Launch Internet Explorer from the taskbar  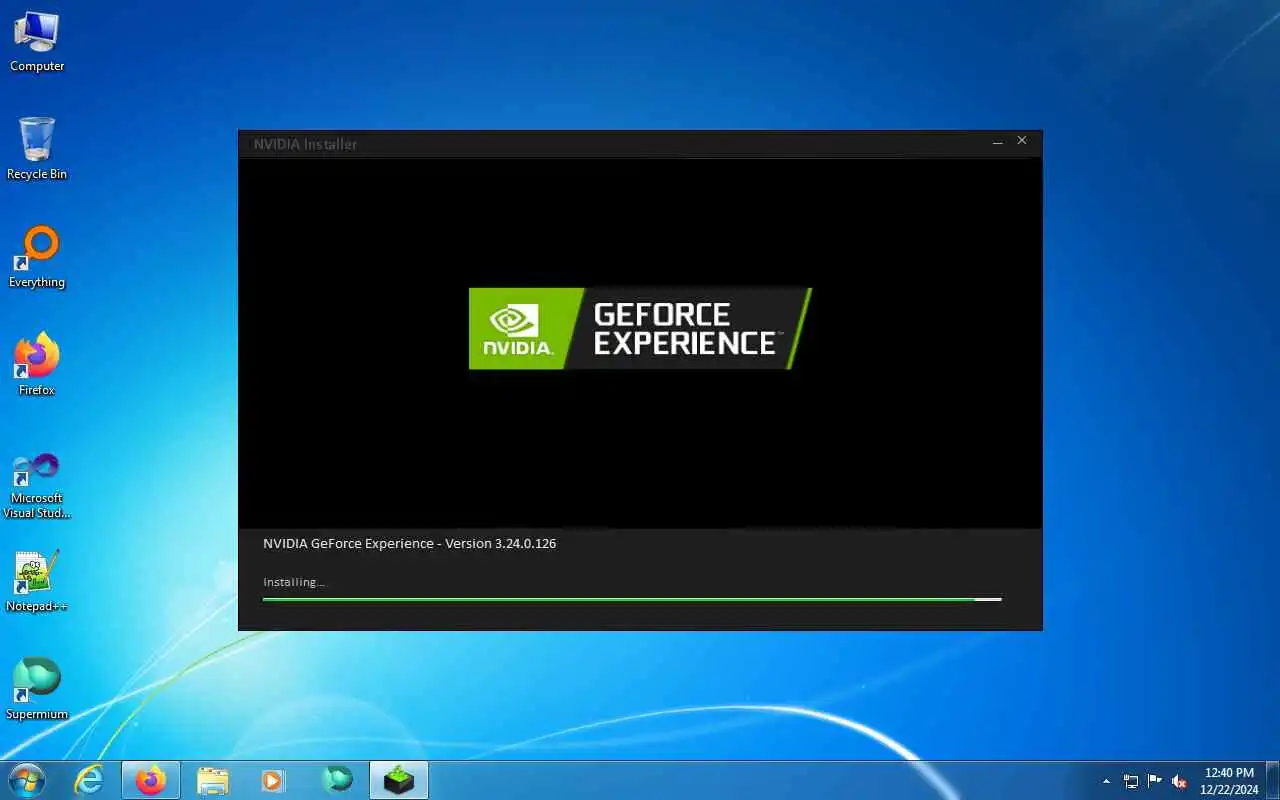(x=90, y=780)
